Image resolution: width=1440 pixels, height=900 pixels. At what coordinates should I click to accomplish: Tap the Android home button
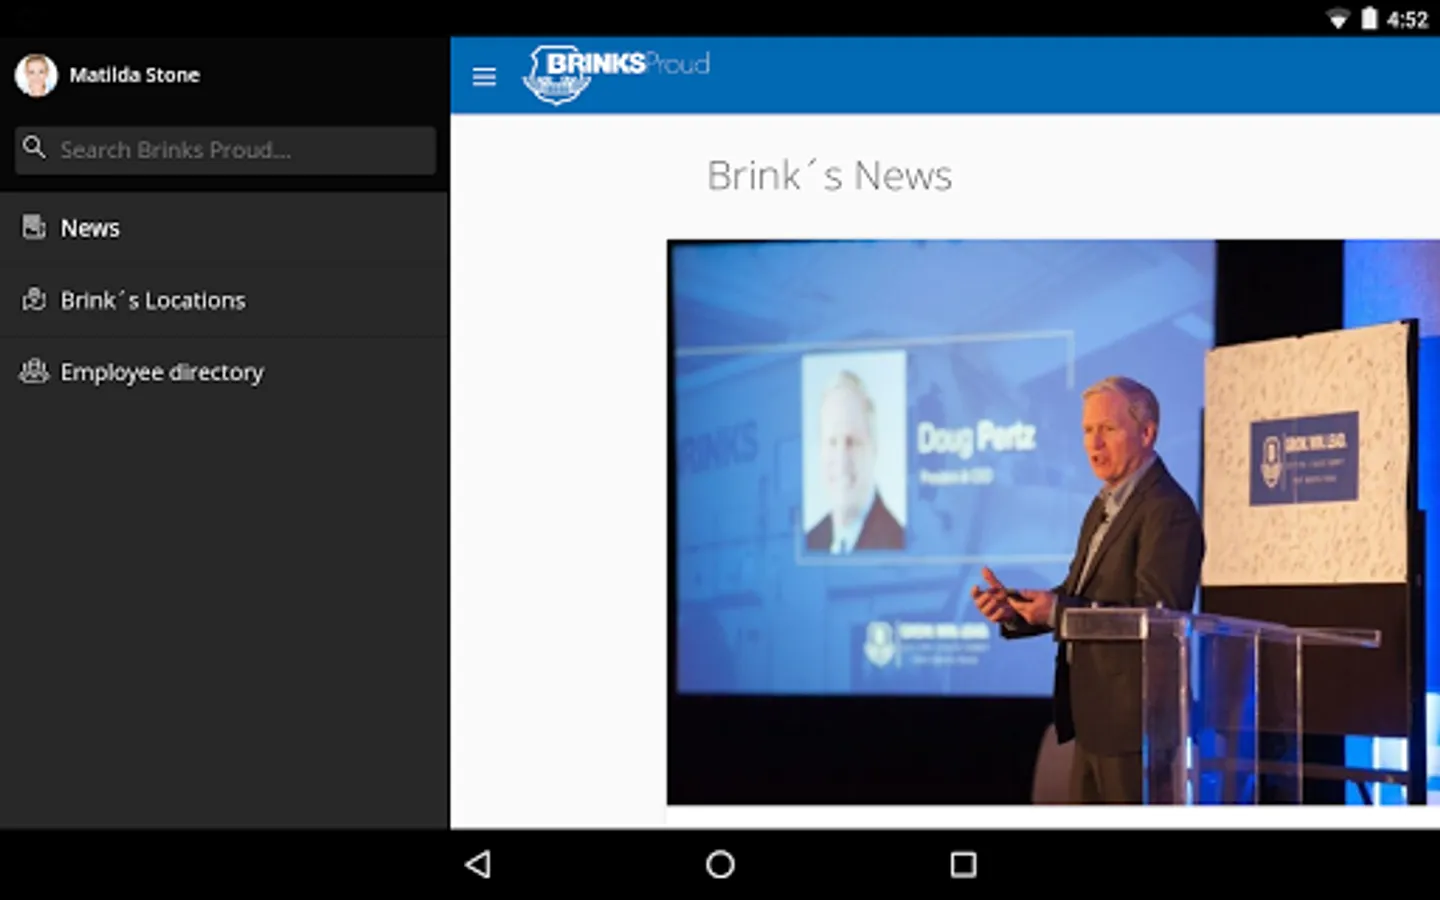[720, 864]
